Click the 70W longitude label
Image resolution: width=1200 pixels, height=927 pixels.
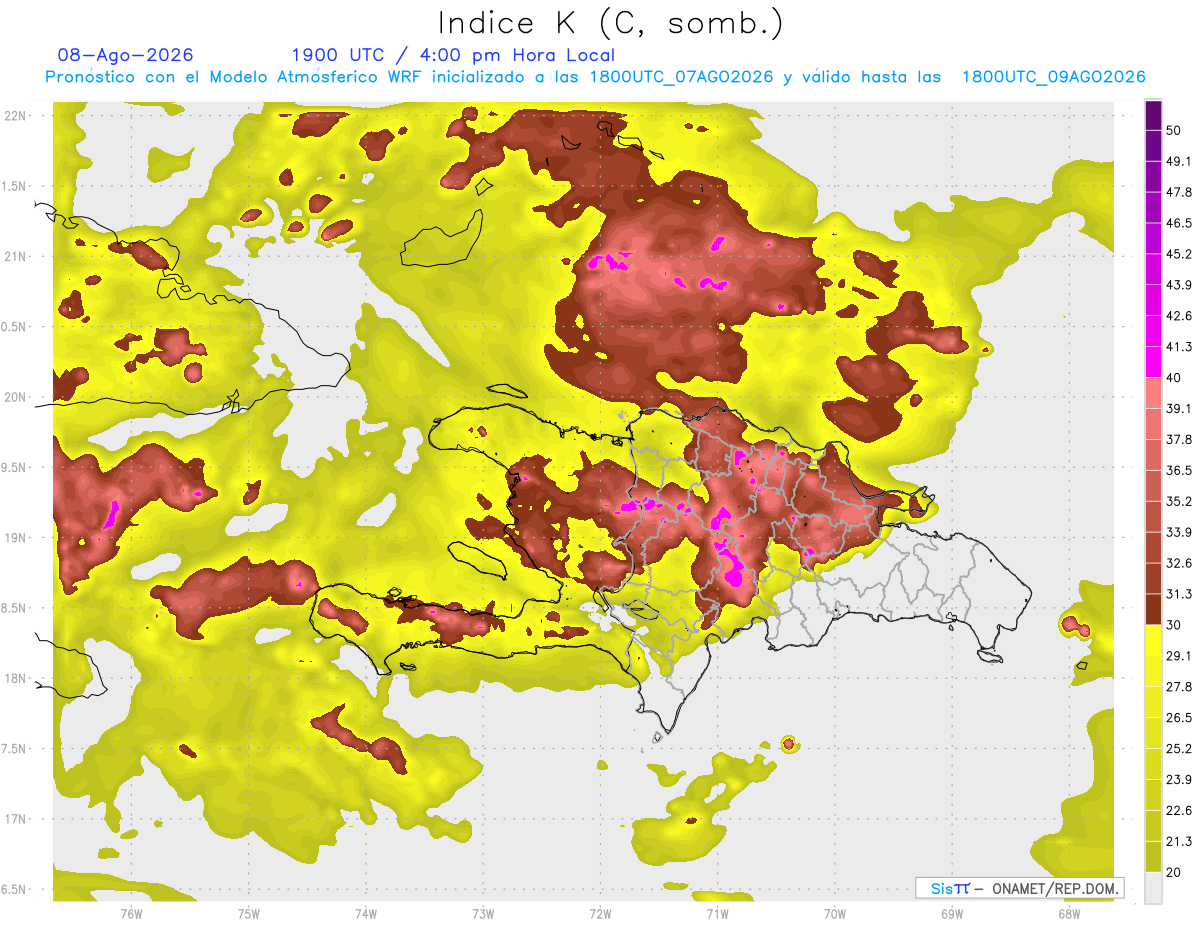(835, 914)
